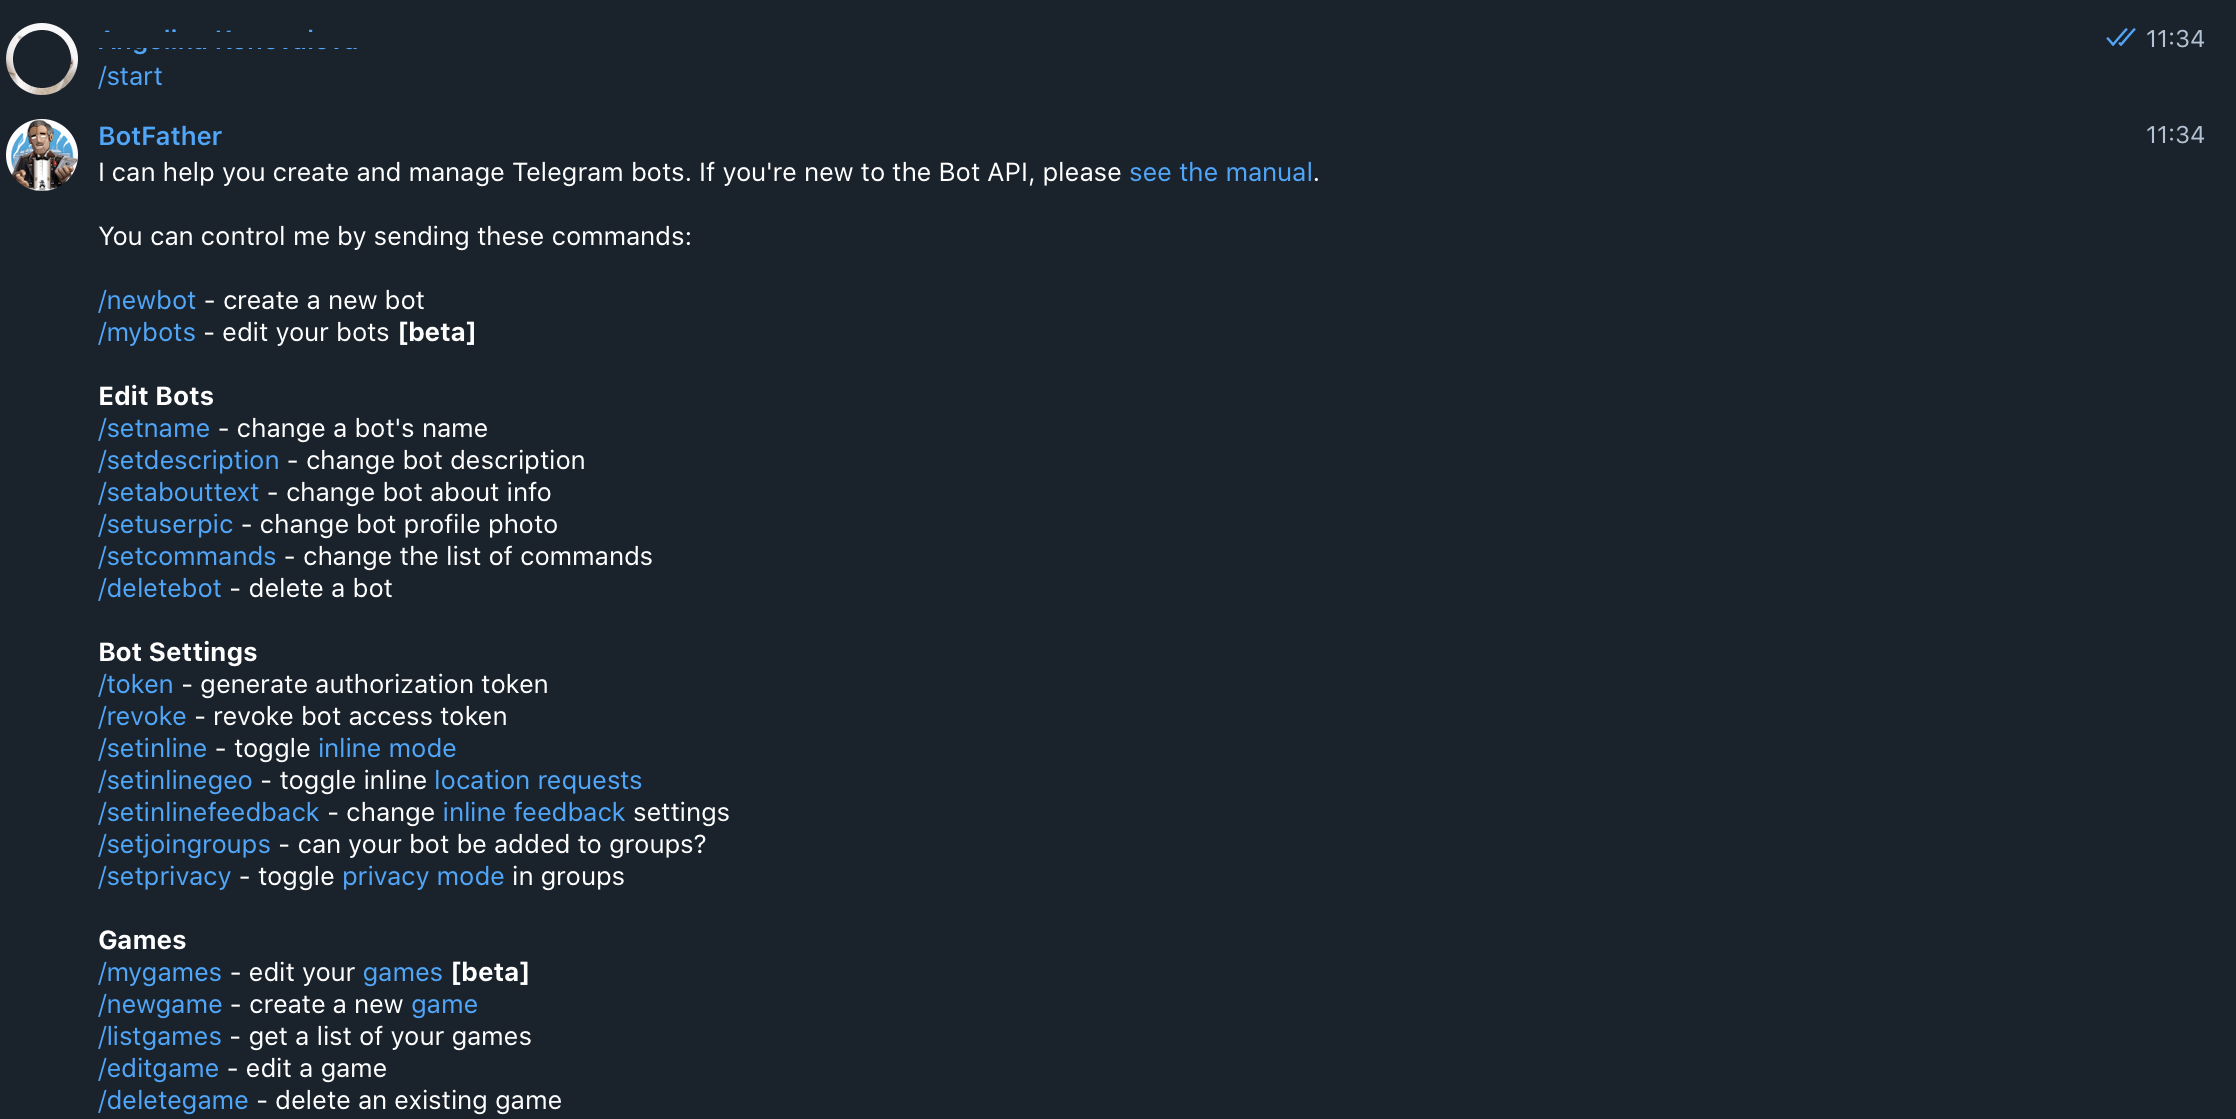2236x1119 pixels.
Task: Click the /setname command link
Action: pyautogui.click(x=154, y=428)
